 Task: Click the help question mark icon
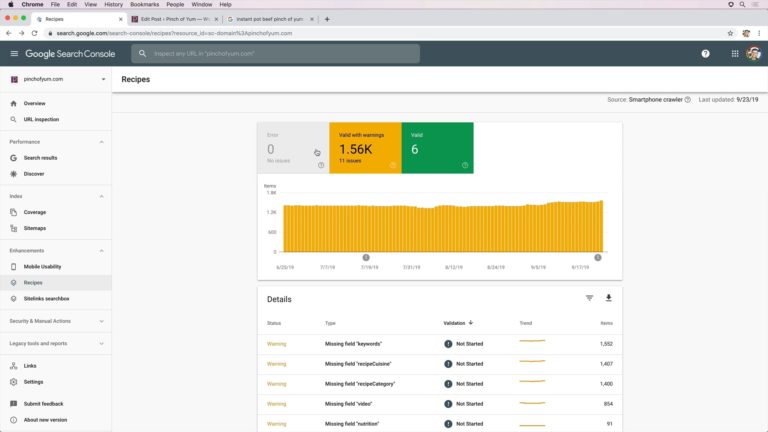click(705, 54)
